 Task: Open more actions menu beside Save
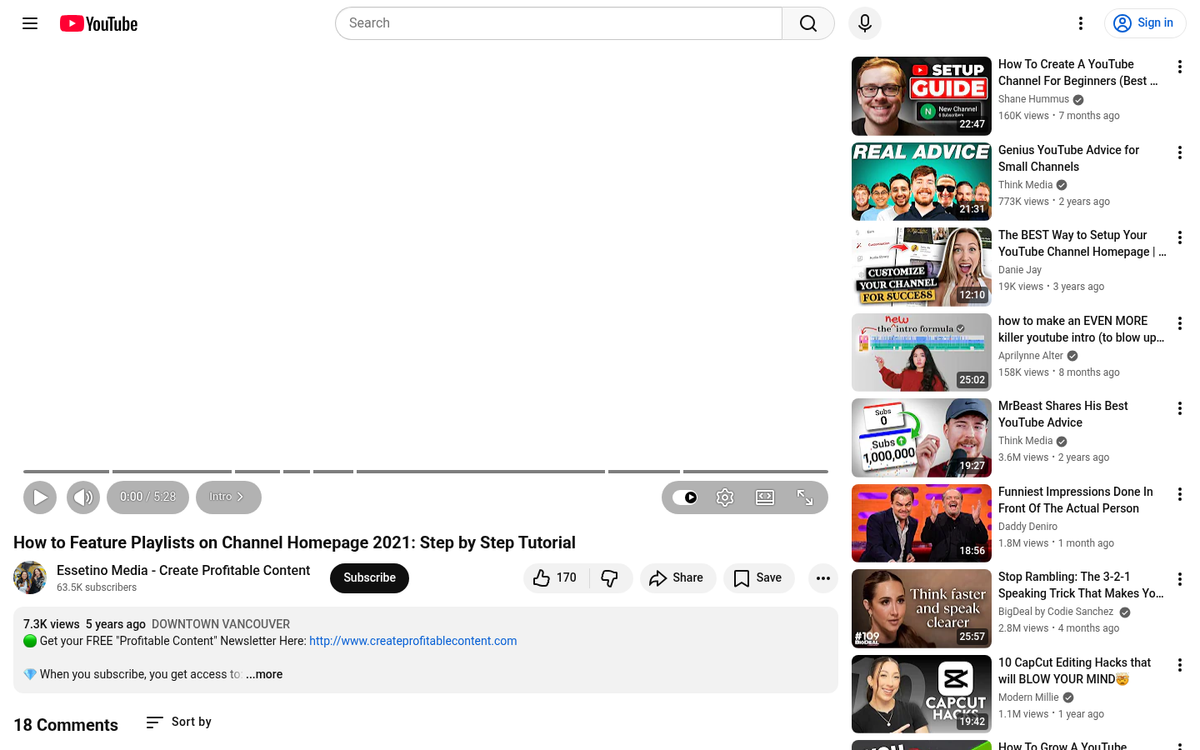(x=822, y=578)
